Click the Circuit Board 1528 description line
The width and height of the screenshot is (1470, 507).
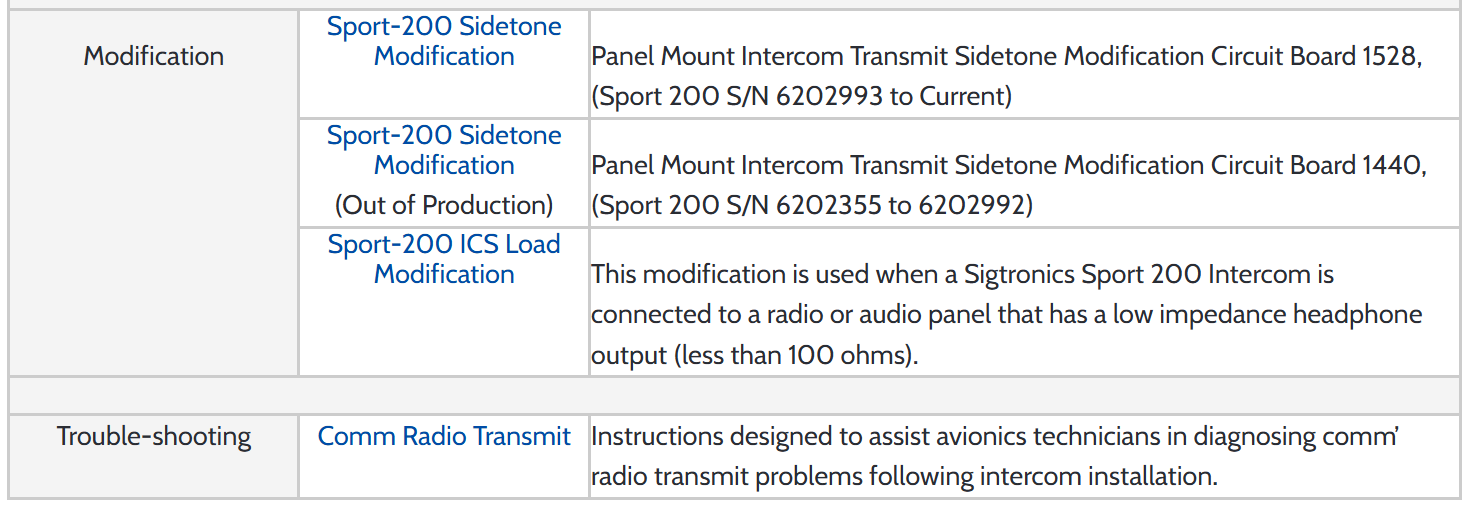tap(1005, 56)
